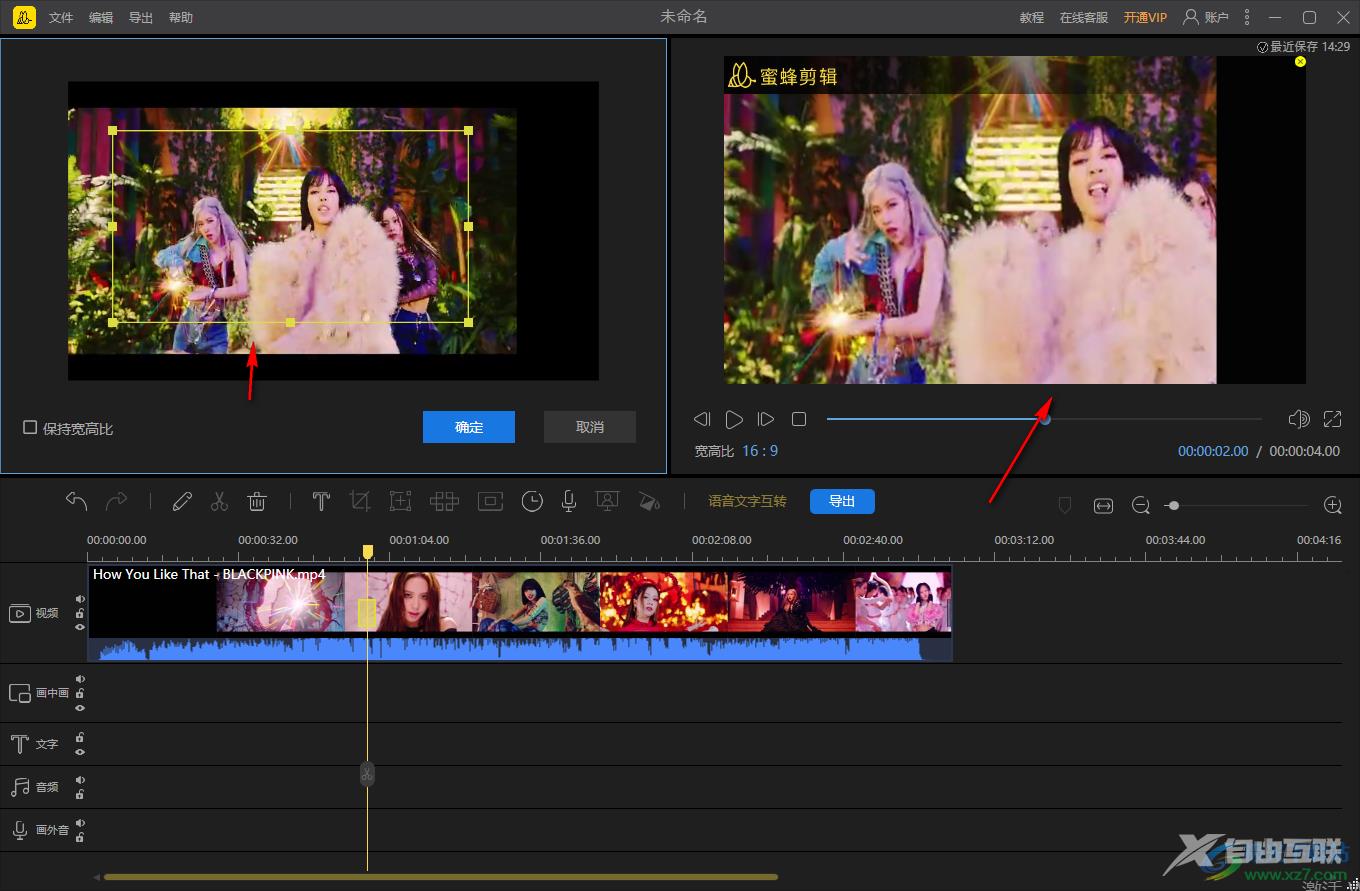This screenshot has width=1360, height=891.
Task: Click the preview progress slider handle
Action: [x=1045, y=419]
